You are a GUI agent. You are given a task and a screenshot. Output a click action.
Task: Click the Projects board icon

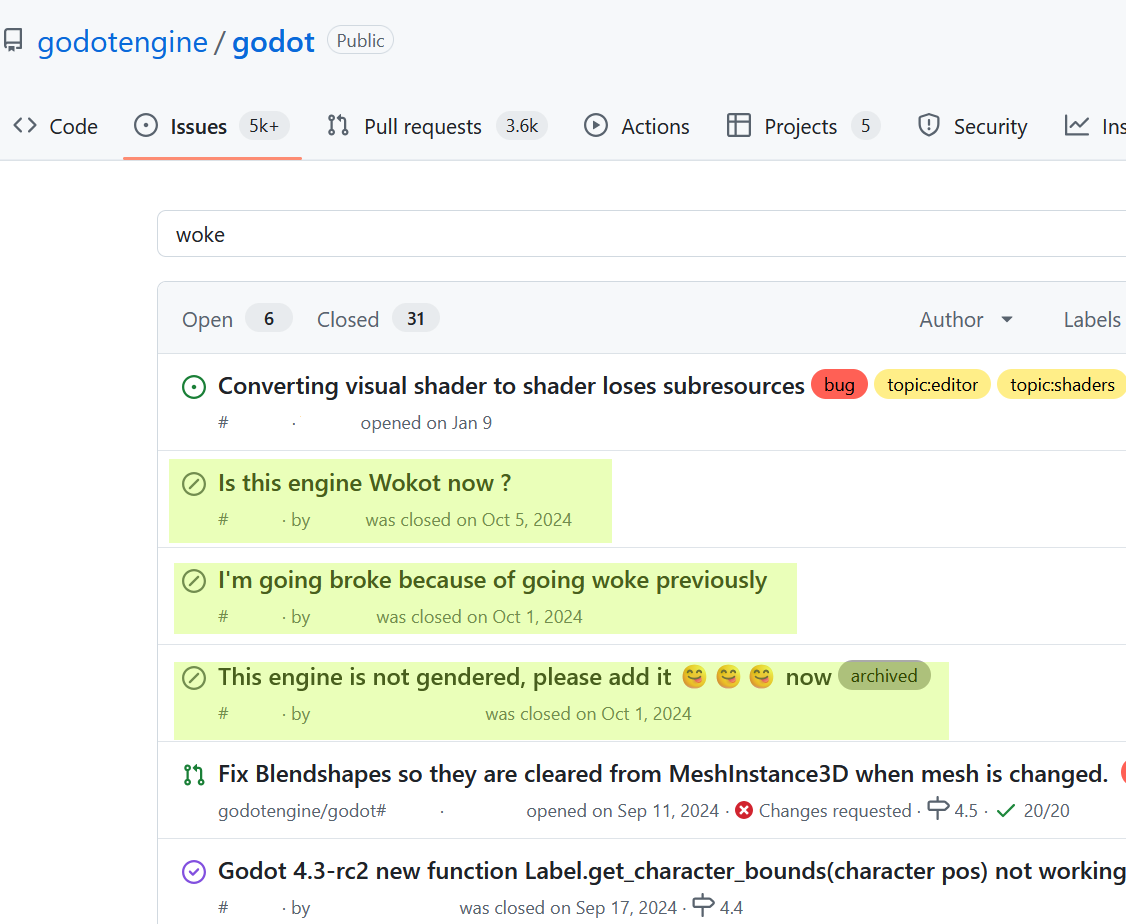739,125
